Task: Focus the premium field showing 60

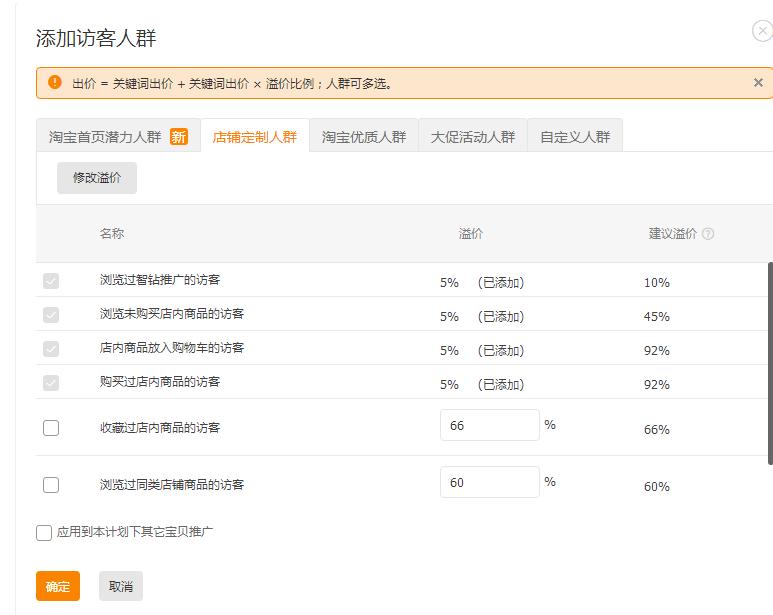Action: click(490, 482)
